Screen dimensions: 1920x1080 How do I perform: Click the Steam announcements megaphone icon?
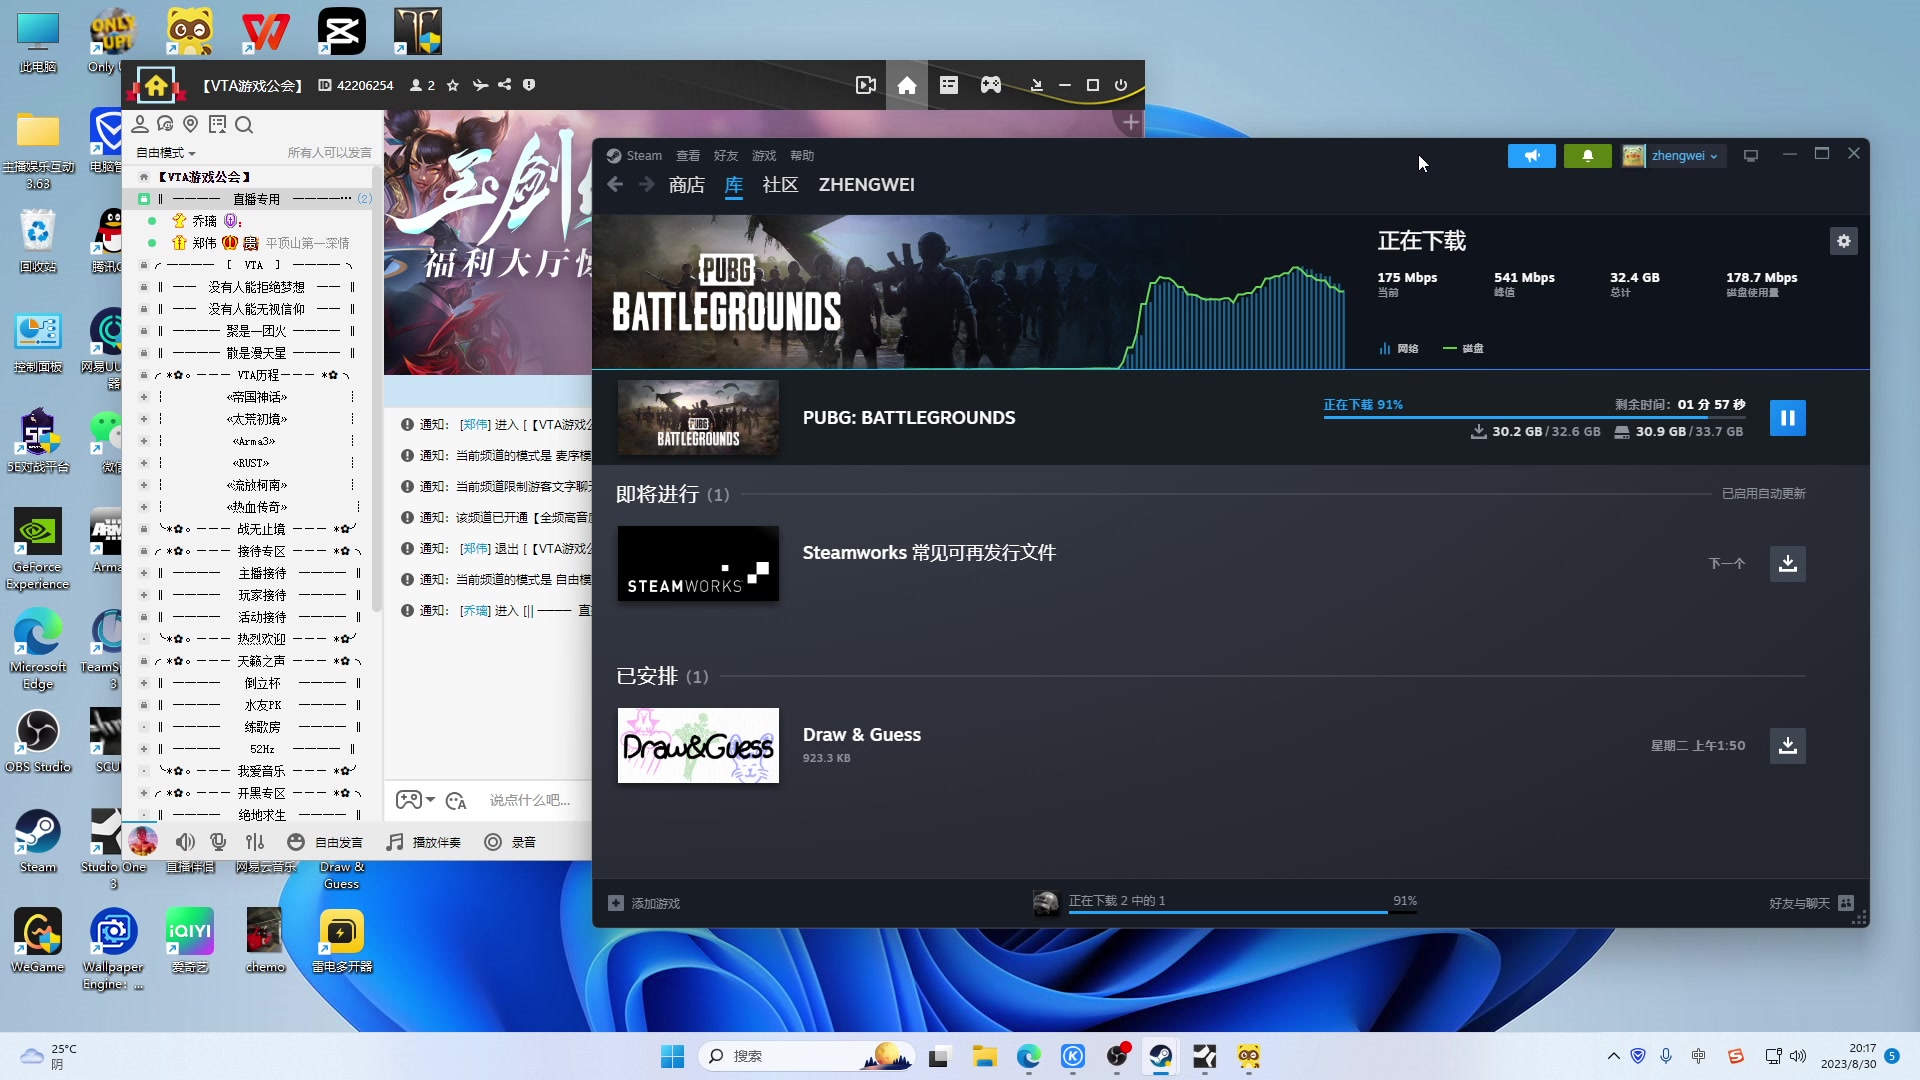pos(1531,156)
